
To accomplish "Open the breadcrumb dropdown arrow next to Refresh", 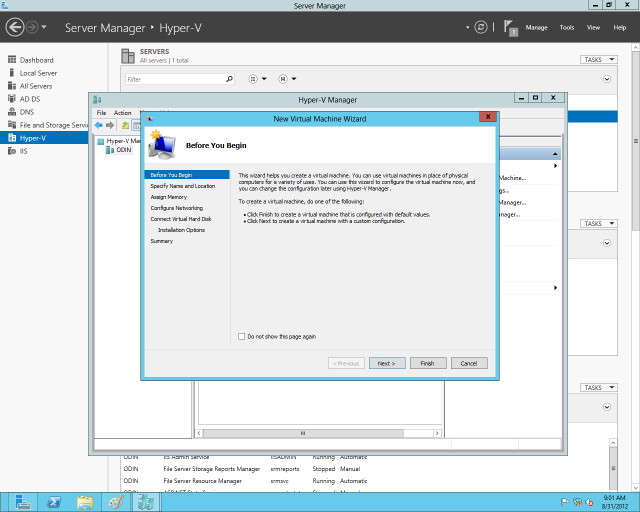I will pos(467,27).
